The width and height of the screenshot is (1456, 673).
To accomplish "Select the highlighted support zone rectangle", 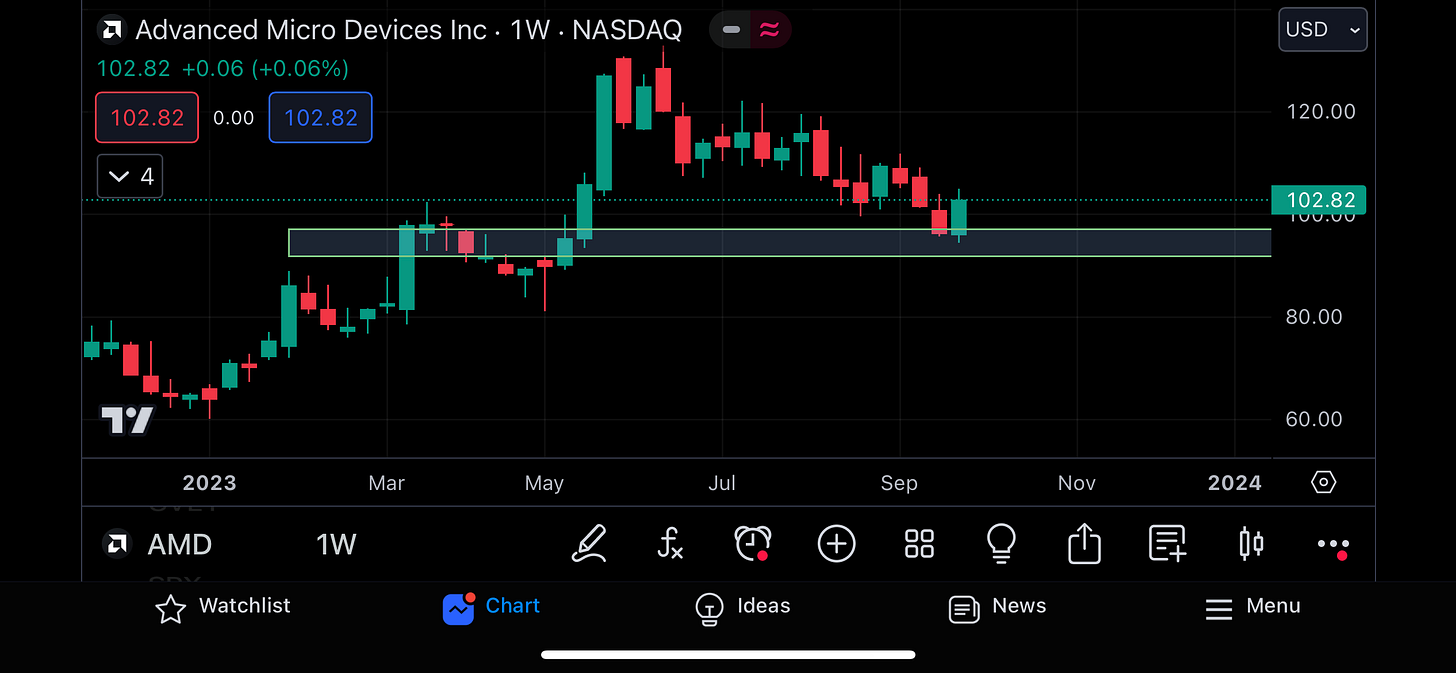I will [x=779, y=243].
